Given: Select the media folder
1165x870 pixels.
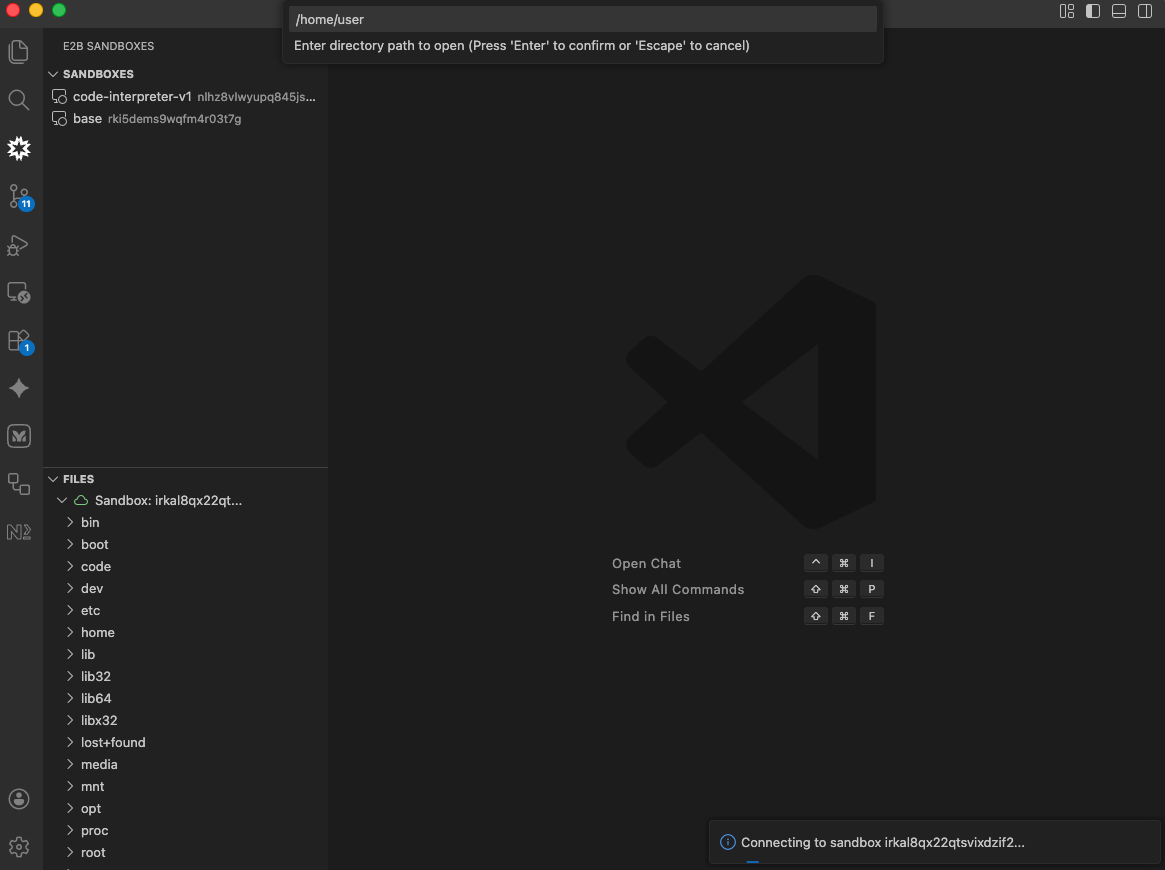Looking at the screenshot, I should coord(186,764).
